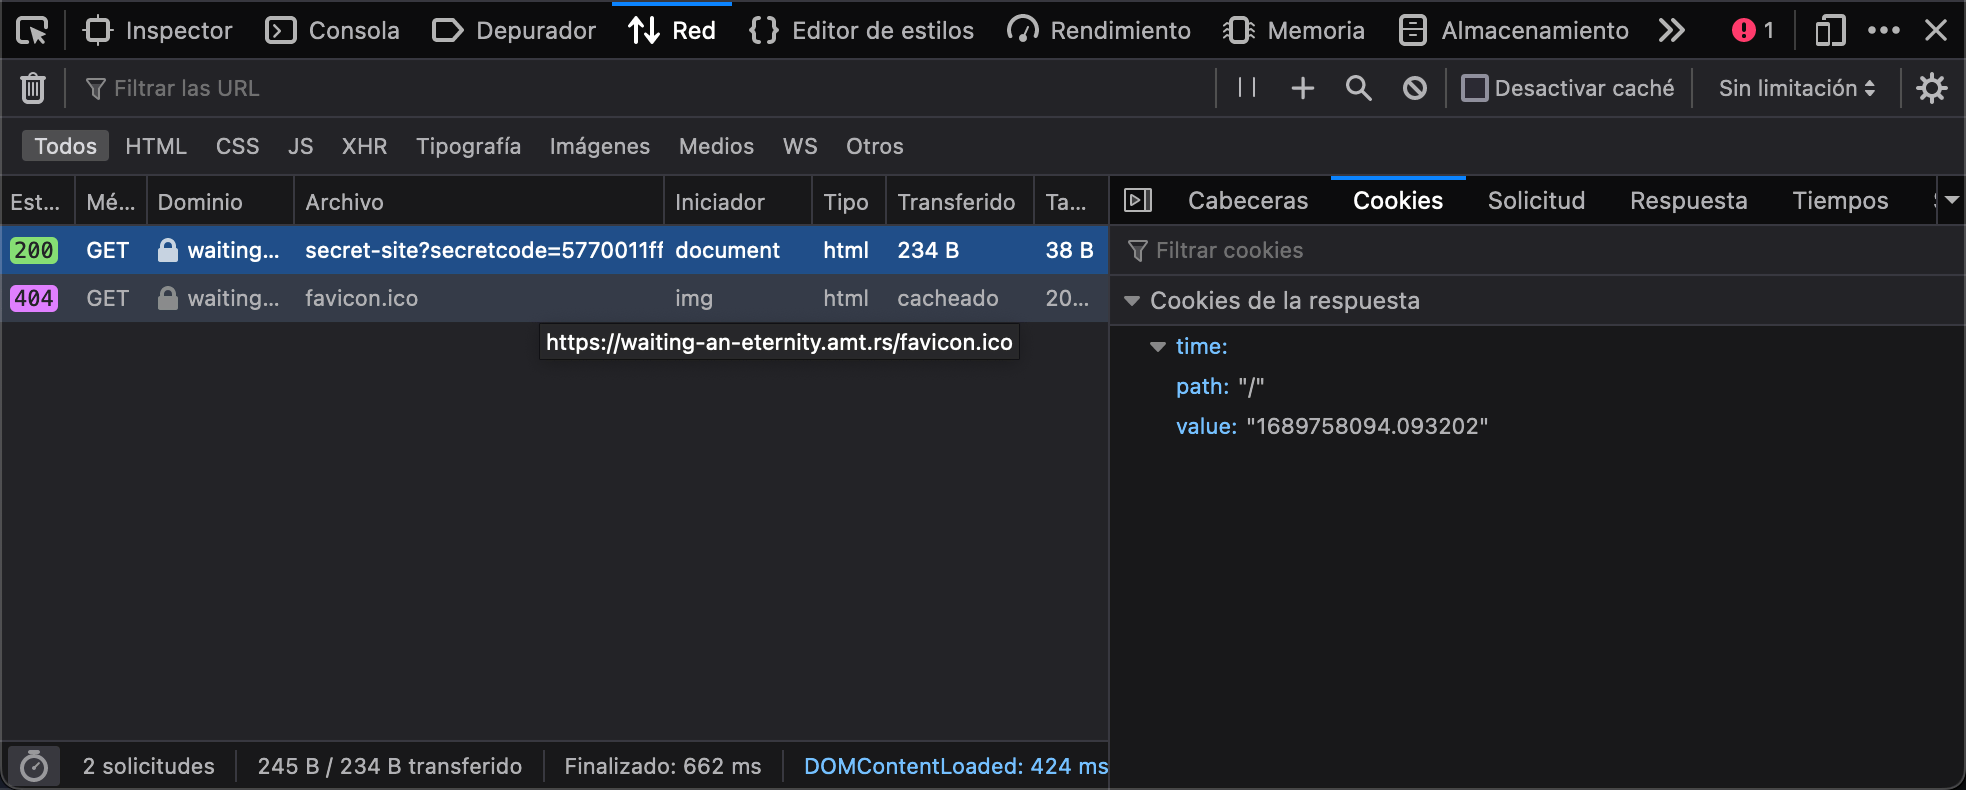The width and height of the screenshot is (1966, 790).
Task: Collapse the time cookie entry
Action: coord(1158,347)
